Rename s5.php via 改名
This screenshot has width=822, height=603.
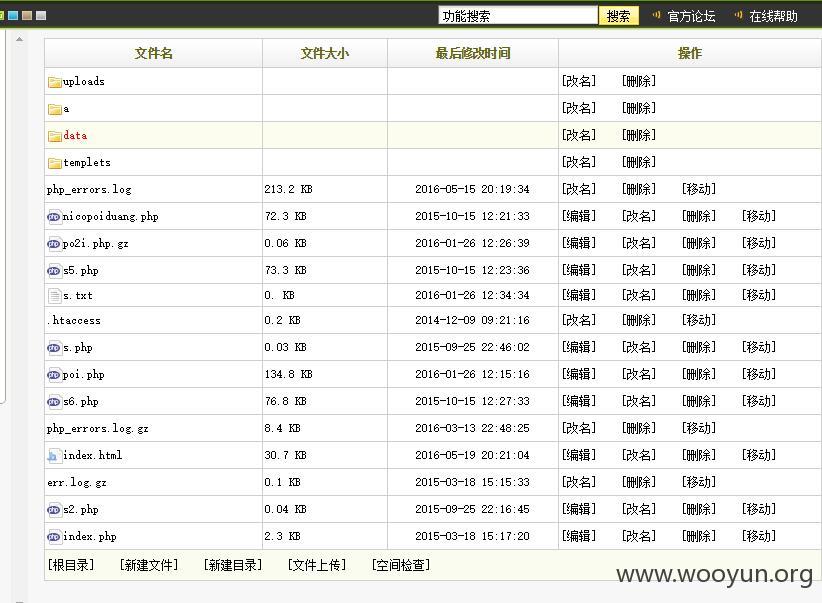point(639,271)
